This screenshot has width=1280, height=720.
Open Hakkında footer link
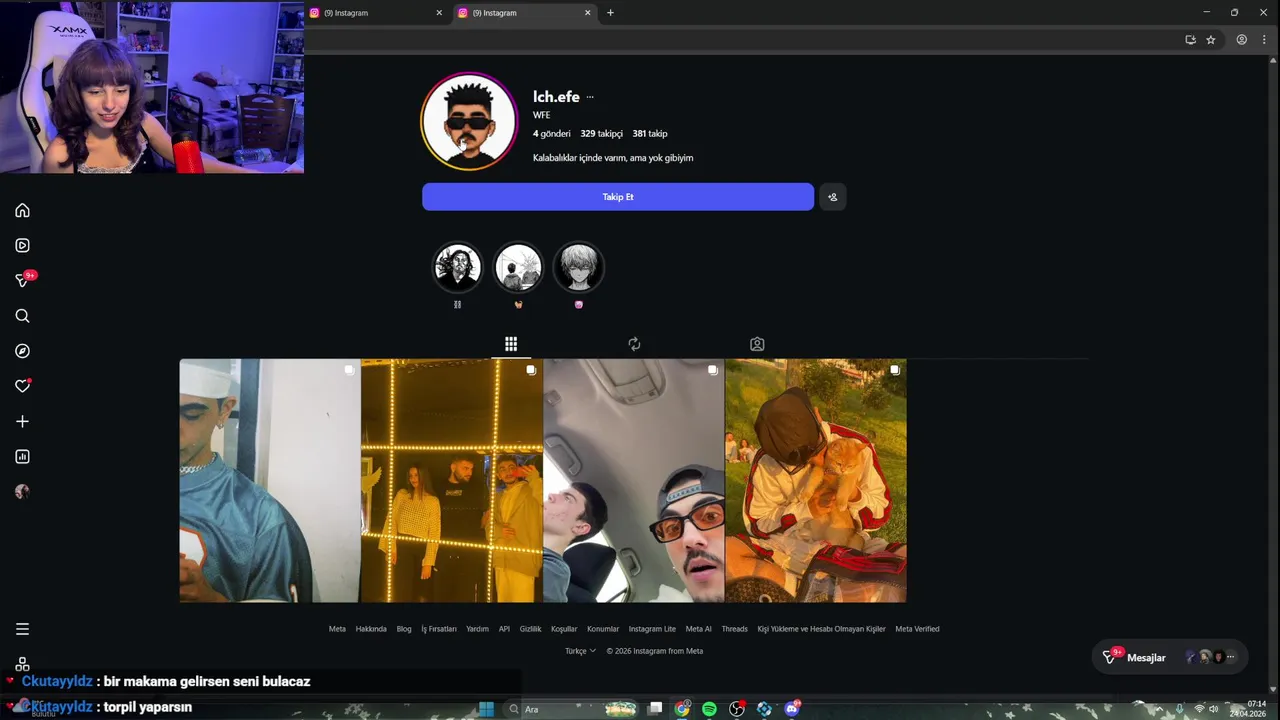(x=371, y=629)
